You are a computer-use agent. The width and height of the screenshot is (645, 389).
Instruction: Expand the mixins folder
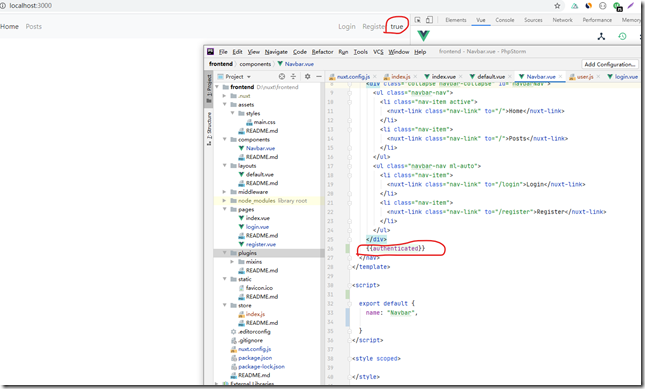(232, 262)
